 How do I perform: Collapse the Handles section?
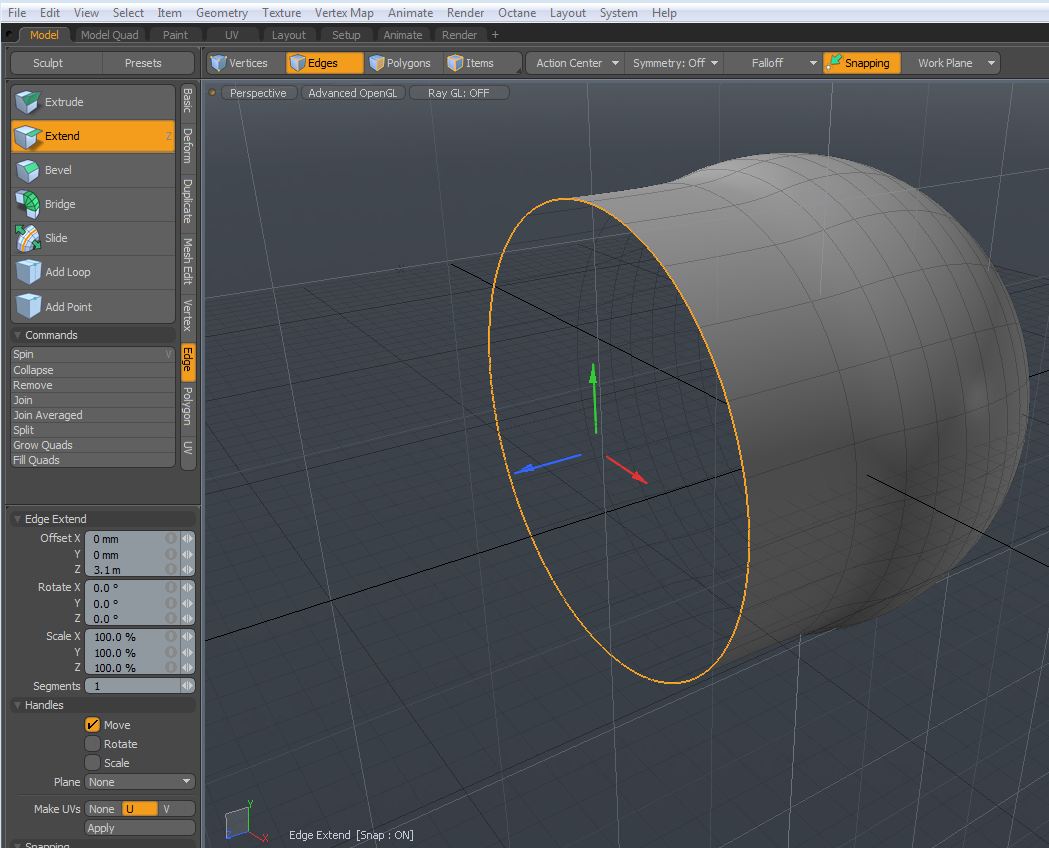(x=18, y=705)
